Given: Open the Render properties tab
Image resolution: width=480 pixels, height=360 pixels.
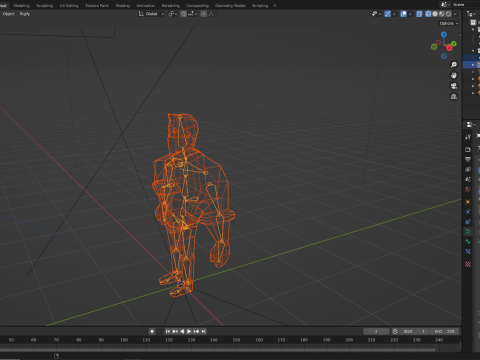Looking at the screenshot, I should pyautogui.click(x=468, y=149).
